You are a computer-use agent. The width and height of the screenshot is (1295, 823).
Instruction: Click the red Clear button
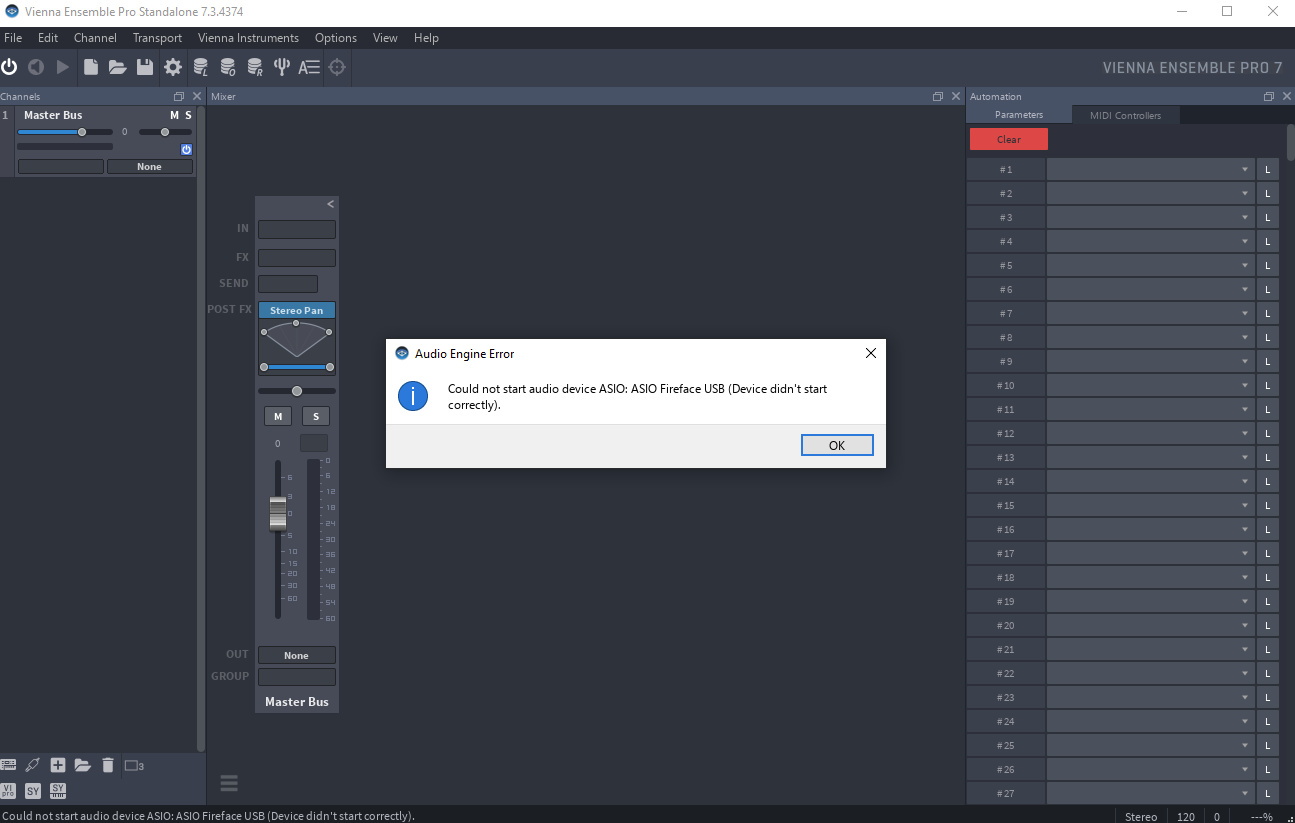[1009, 139]
